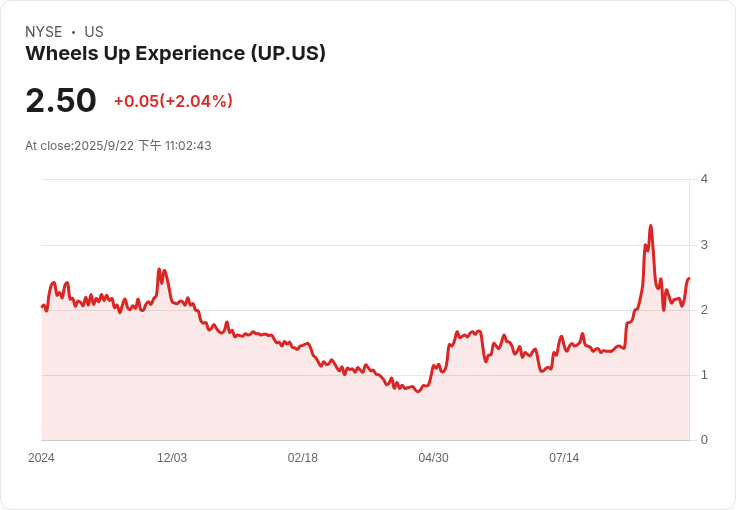The width and height of the screenshot is (736, 510).
Task: Click the At close timestamp text
Action: [118, 145]
